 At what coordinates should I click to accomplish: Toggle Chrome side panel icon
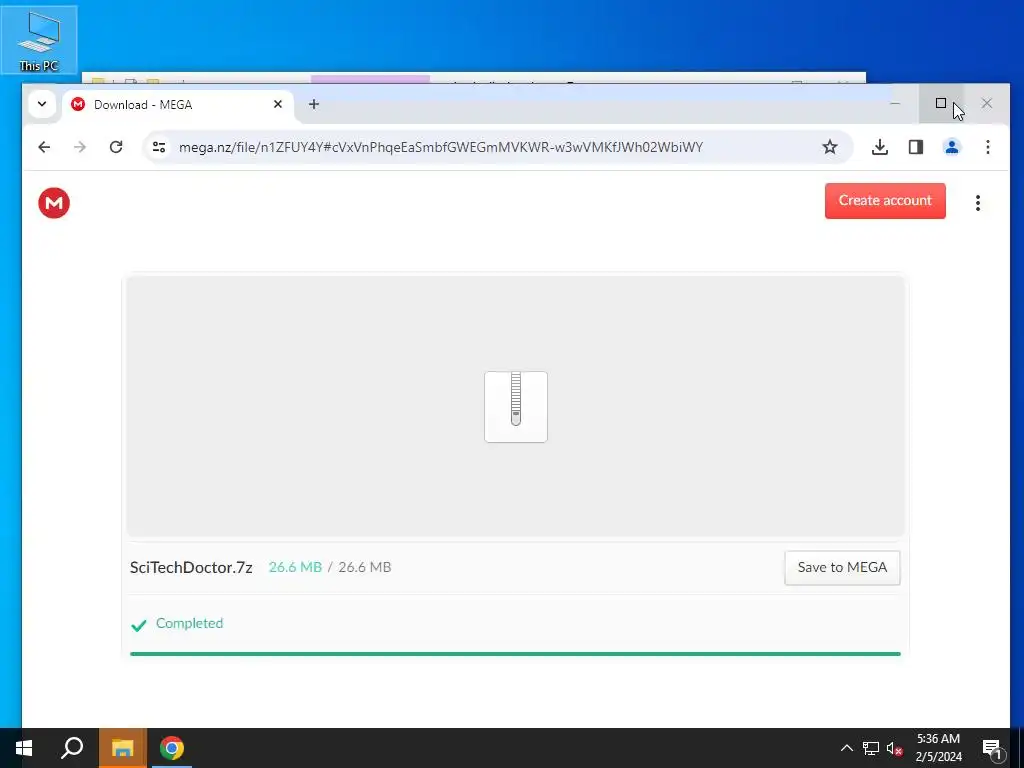[x=916, y=147]
